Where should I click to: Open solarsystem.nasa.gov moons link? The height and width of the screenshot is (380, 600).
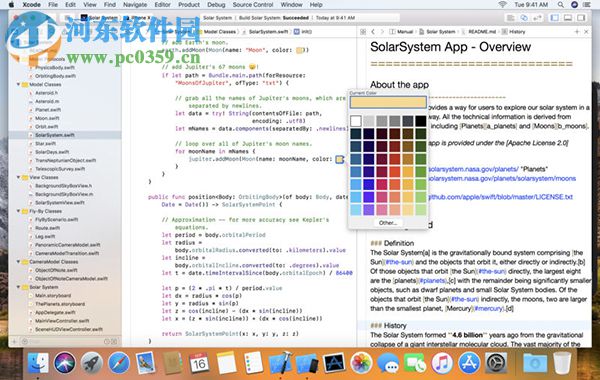(502, 178)
